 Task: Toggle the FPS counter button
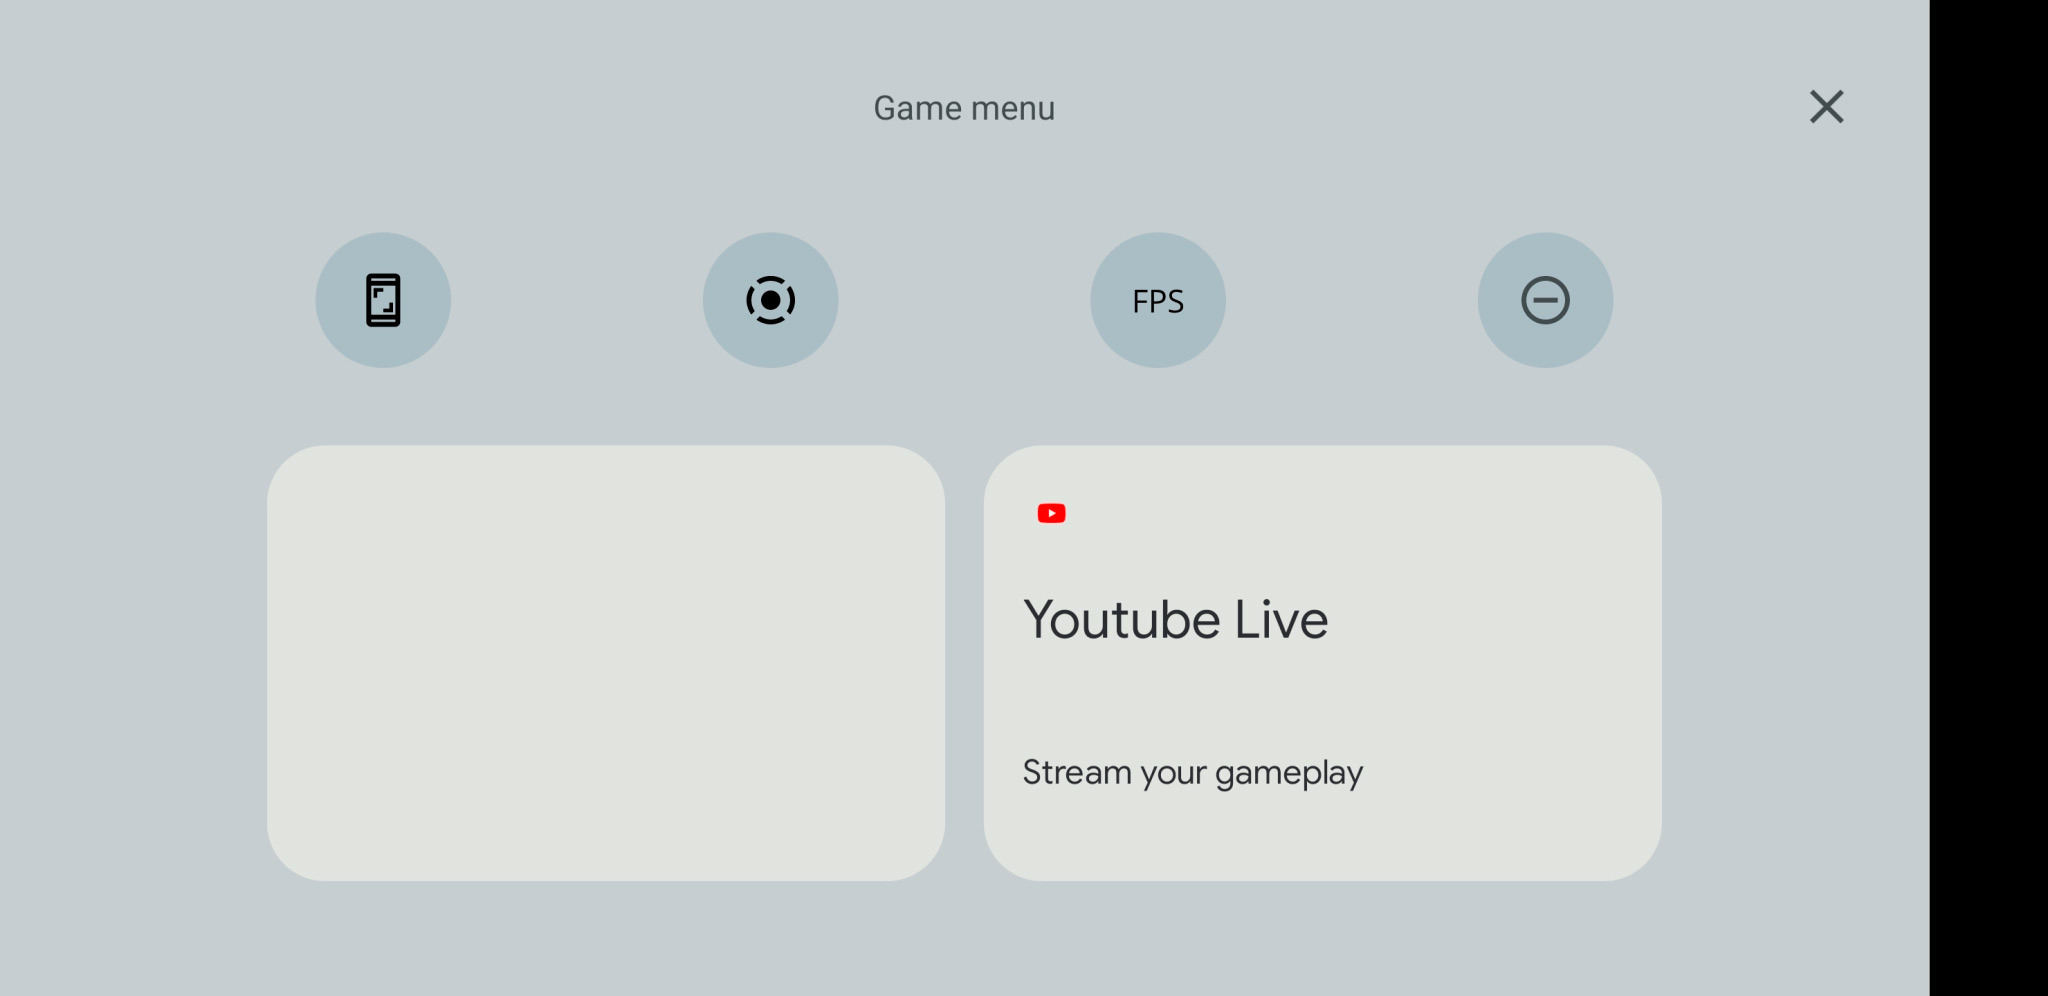tap(1158, 300)
